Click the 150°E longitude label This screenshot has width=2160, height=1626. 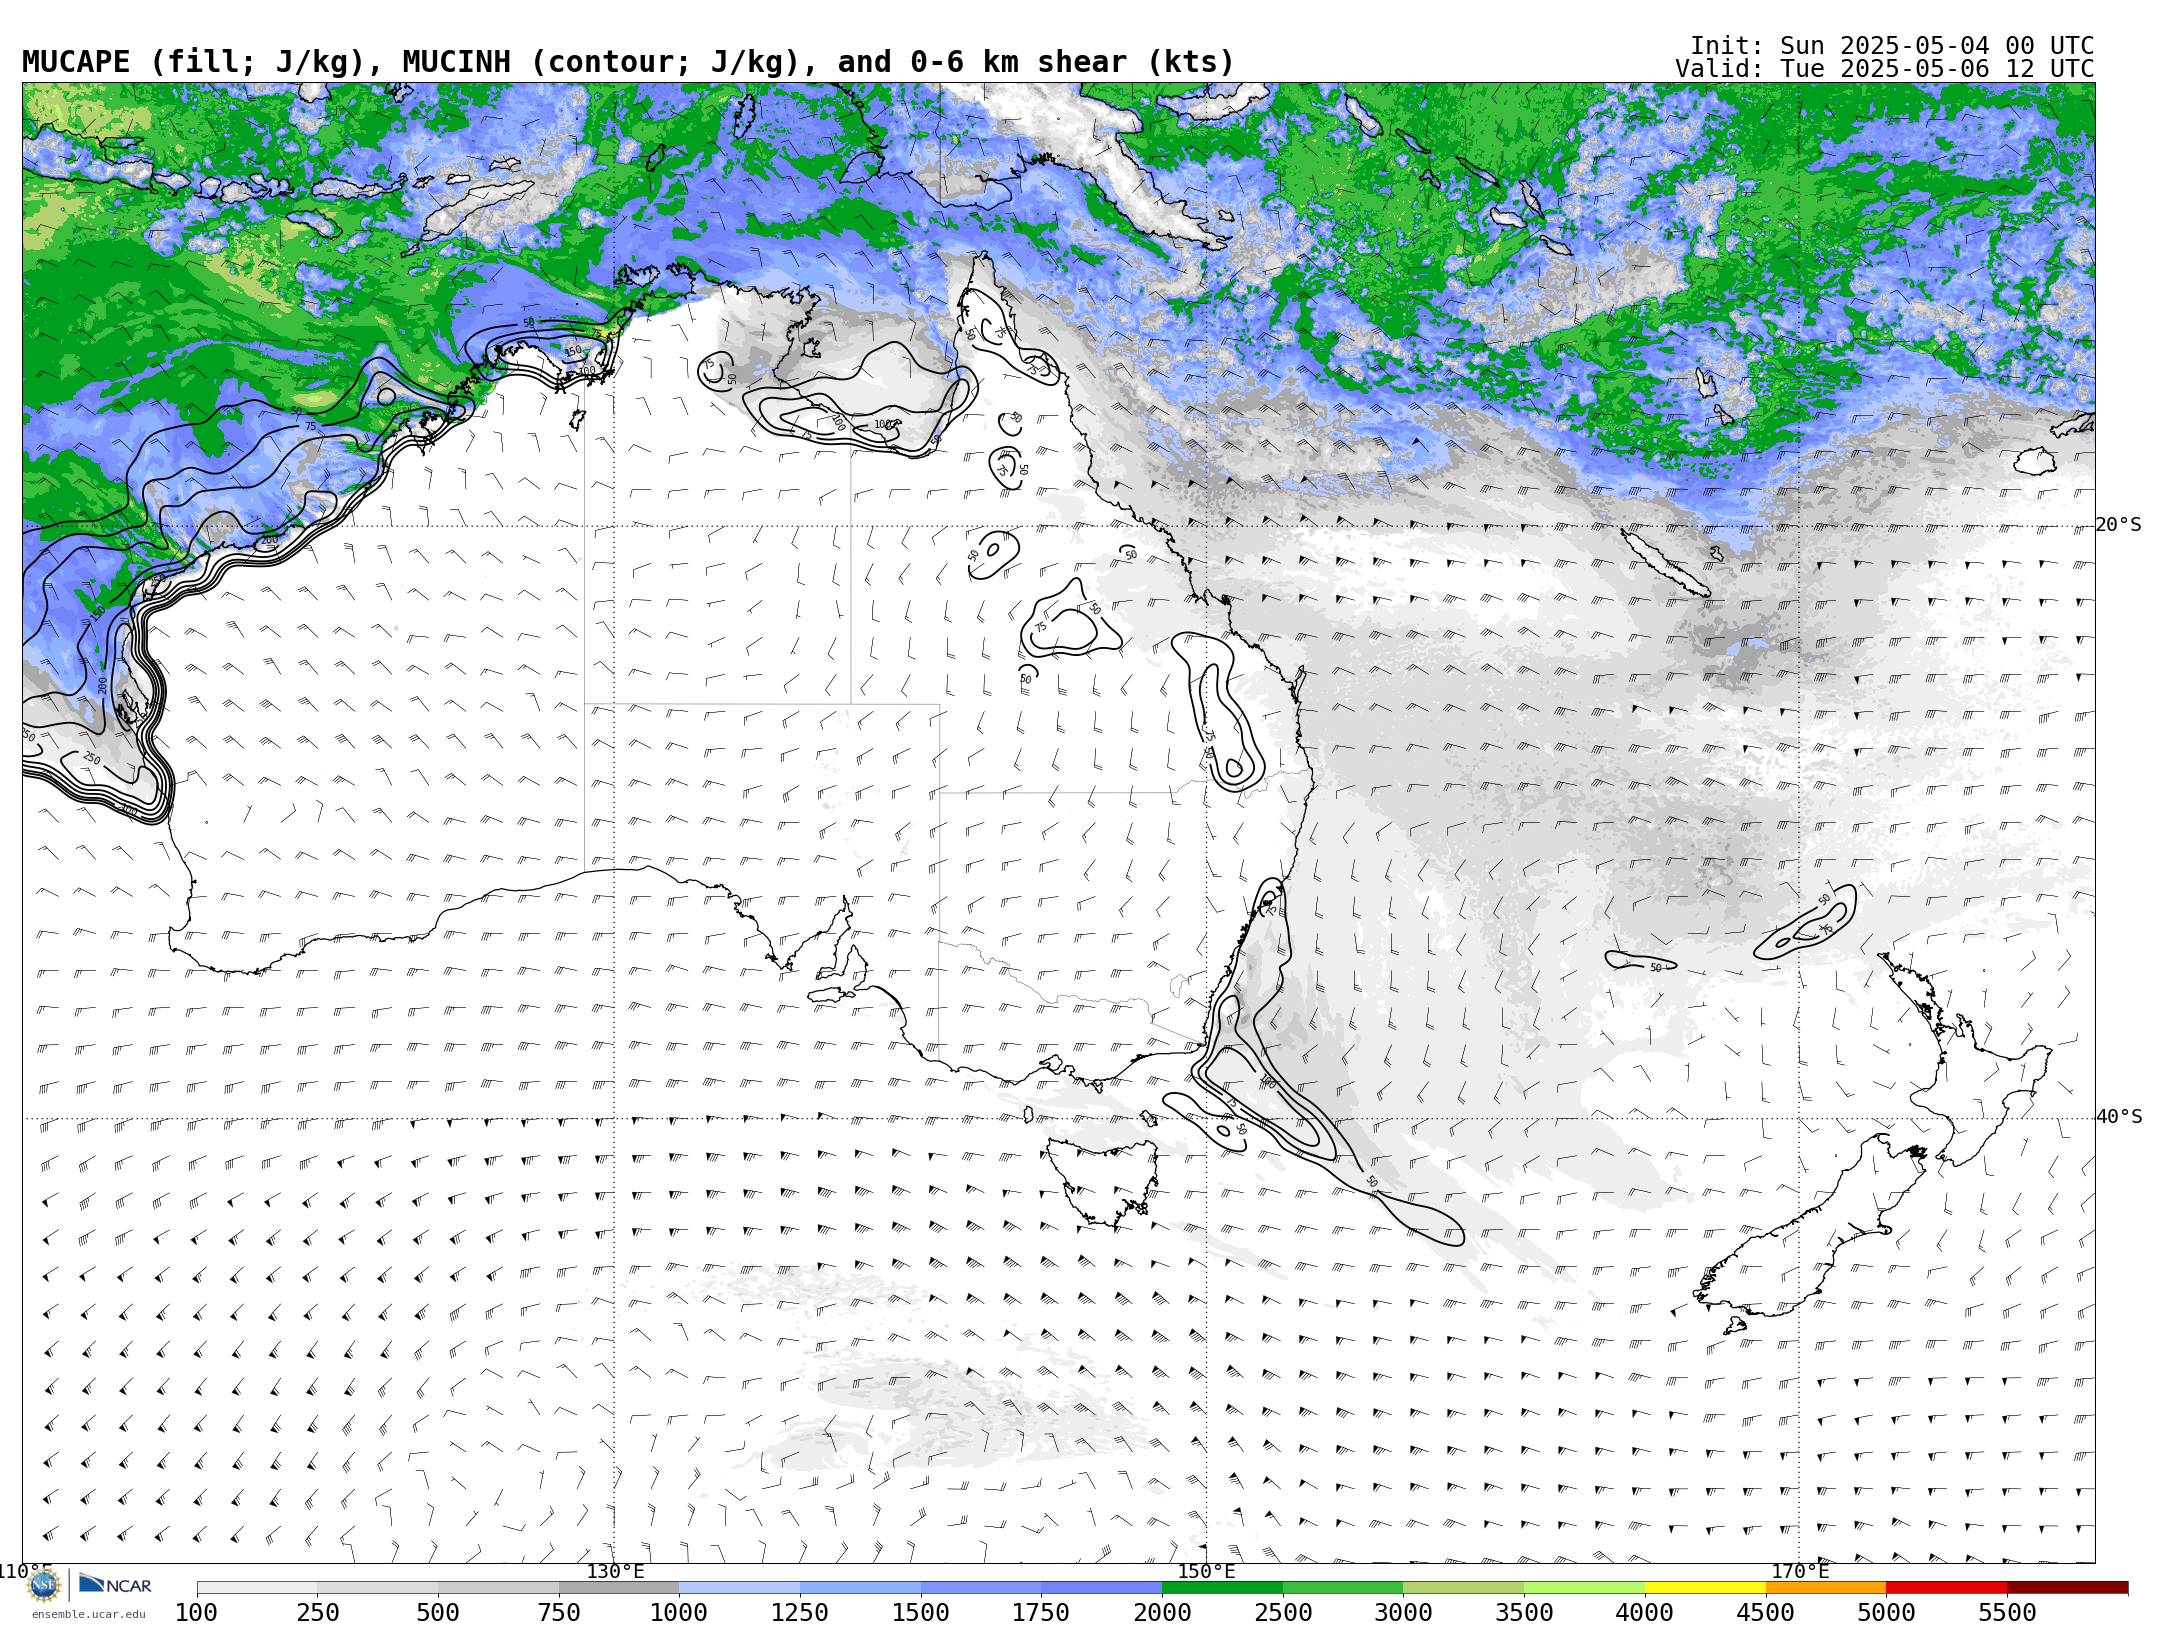[x=1206, y=1571]
